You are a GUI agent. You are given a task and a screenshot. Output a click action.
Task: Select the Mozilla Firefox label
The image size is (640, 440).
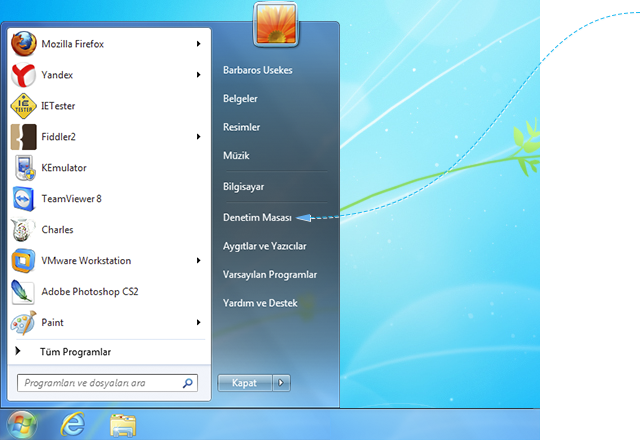[73, 44]
